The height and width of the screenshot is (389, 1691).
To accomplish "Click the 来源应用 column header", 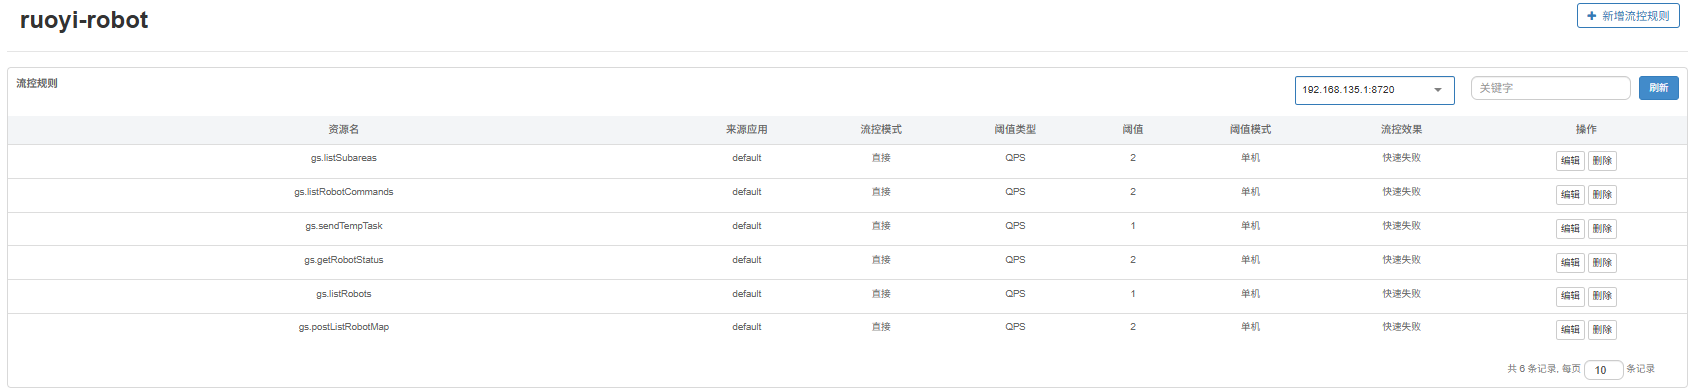I will click(x=747, y=130).
